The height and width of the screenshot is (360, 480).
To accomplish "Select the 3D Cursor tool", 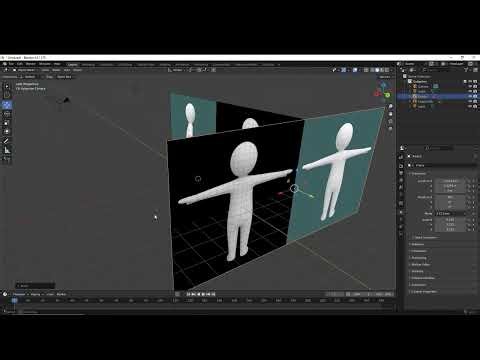I will tap(7, 95).
